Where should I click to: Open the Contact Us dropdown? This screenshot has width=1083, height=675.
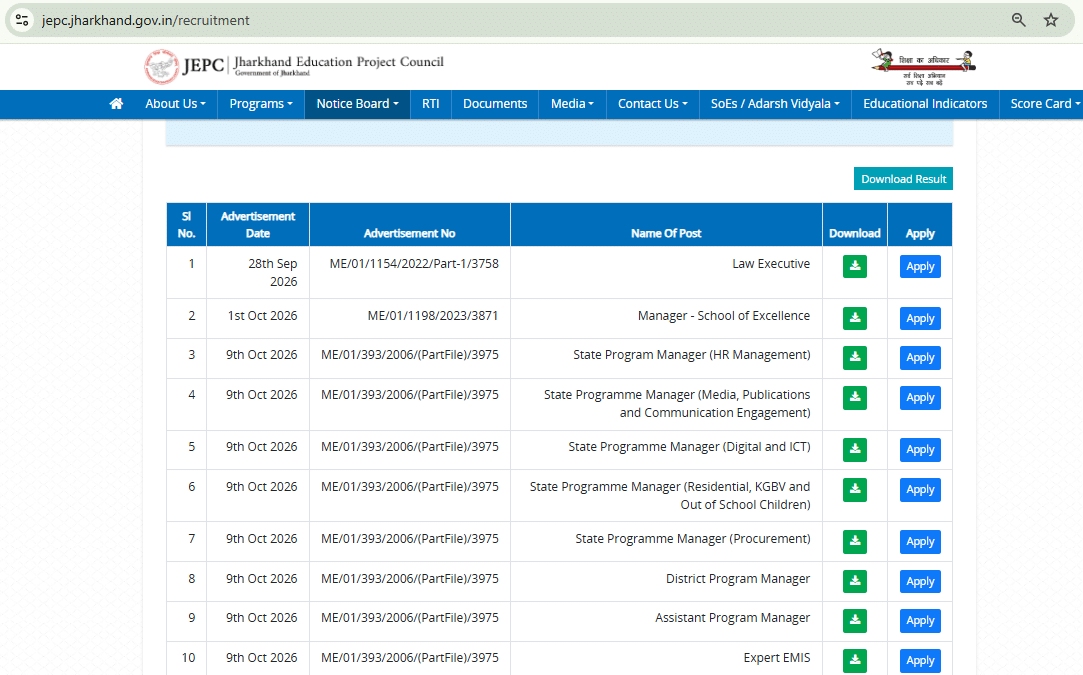653,104
